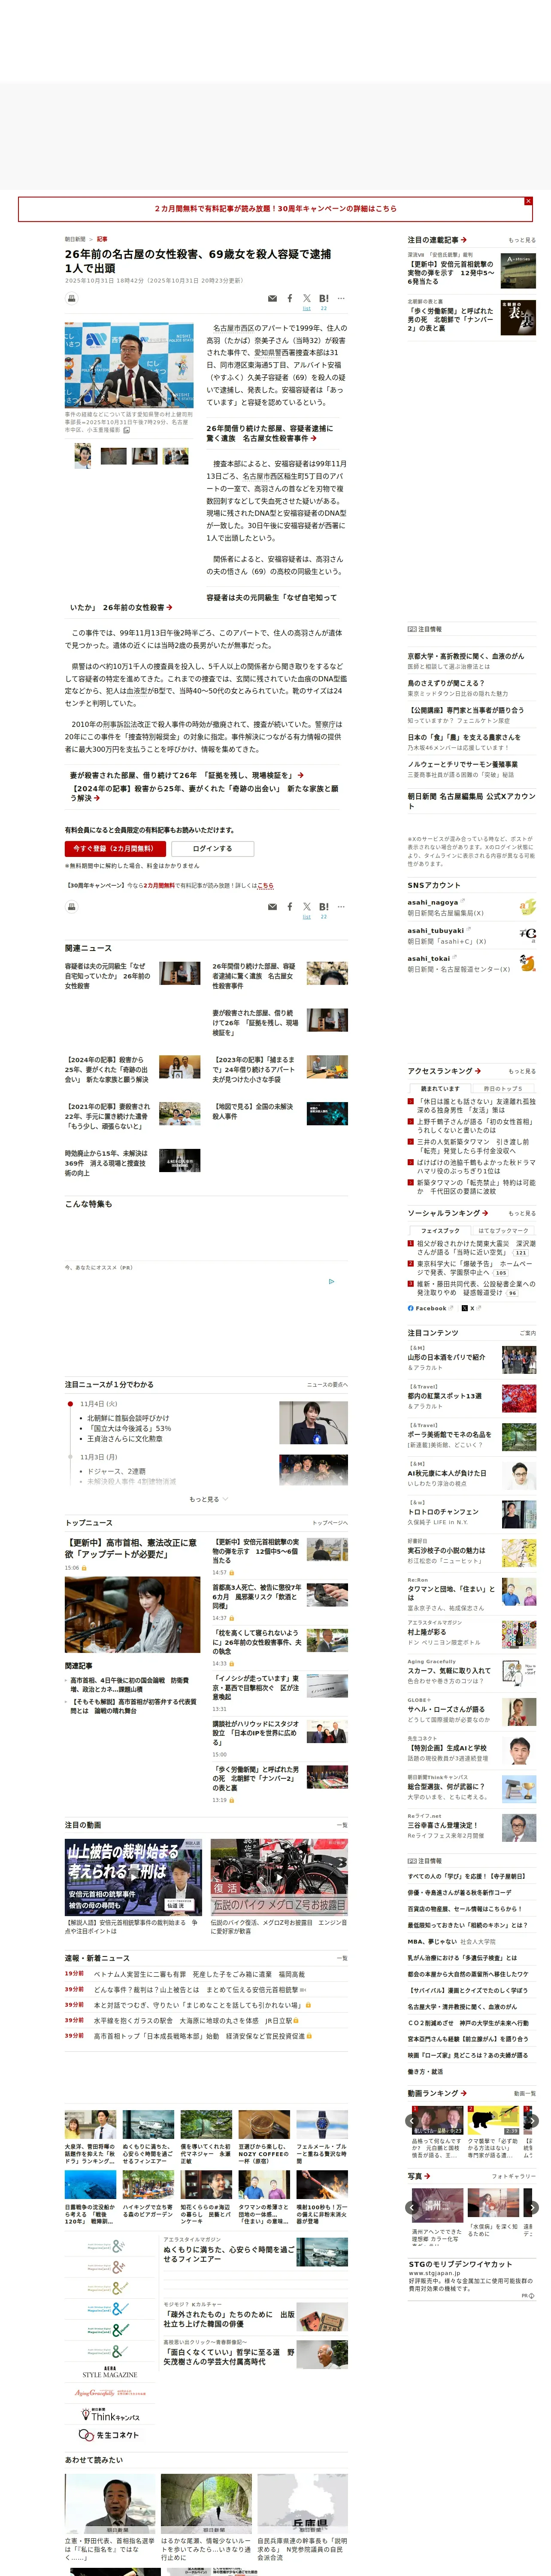Click もっと見る beside アクセスランキング
The height and width of the screenshot is (2576, 551).
click(x=521, y=1071)
